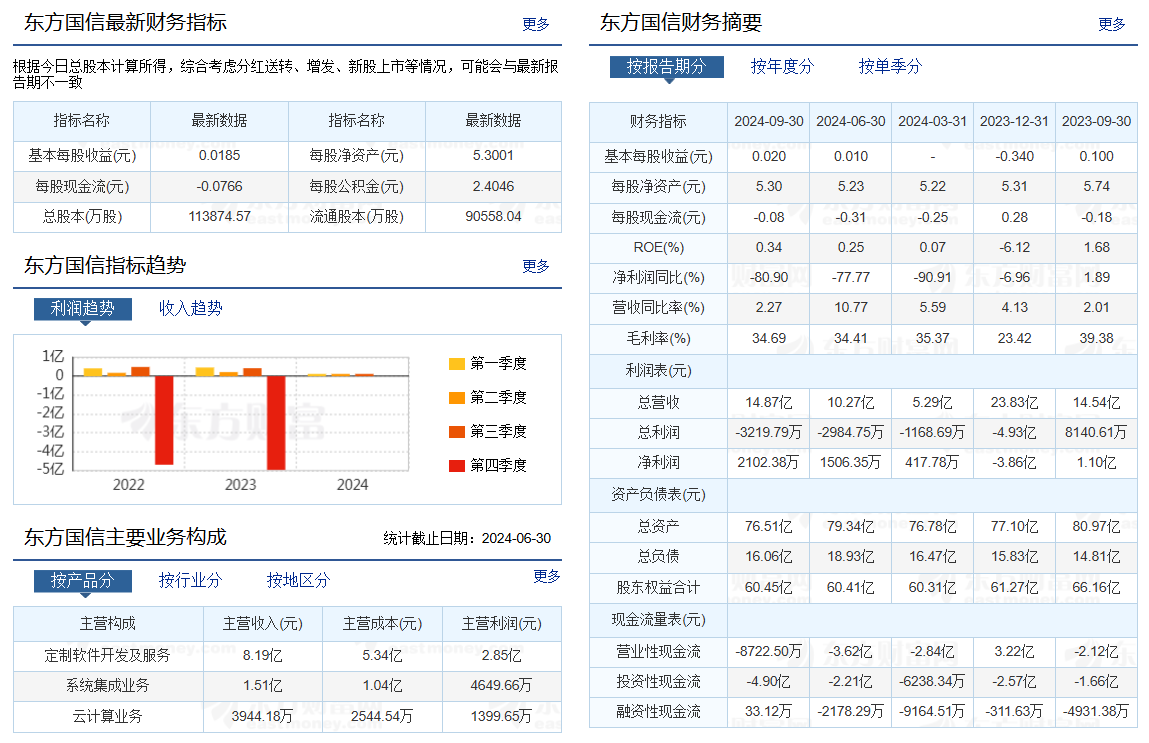Click the 76.51亿 总资产 value
This screenshot has height=743, width=1149.
point(769,527)
